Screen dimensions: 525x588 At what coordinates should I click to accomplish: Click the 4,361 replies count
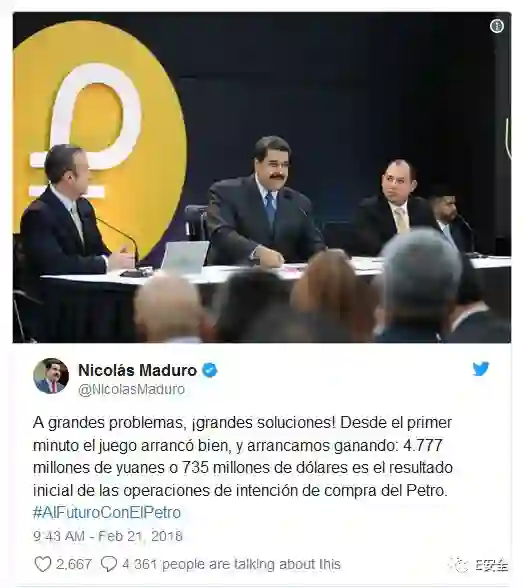pos(140,564)
